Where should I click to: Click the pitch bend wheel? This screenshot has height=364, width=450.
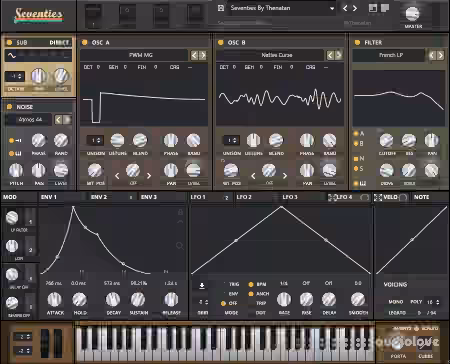tap(45, 343)
